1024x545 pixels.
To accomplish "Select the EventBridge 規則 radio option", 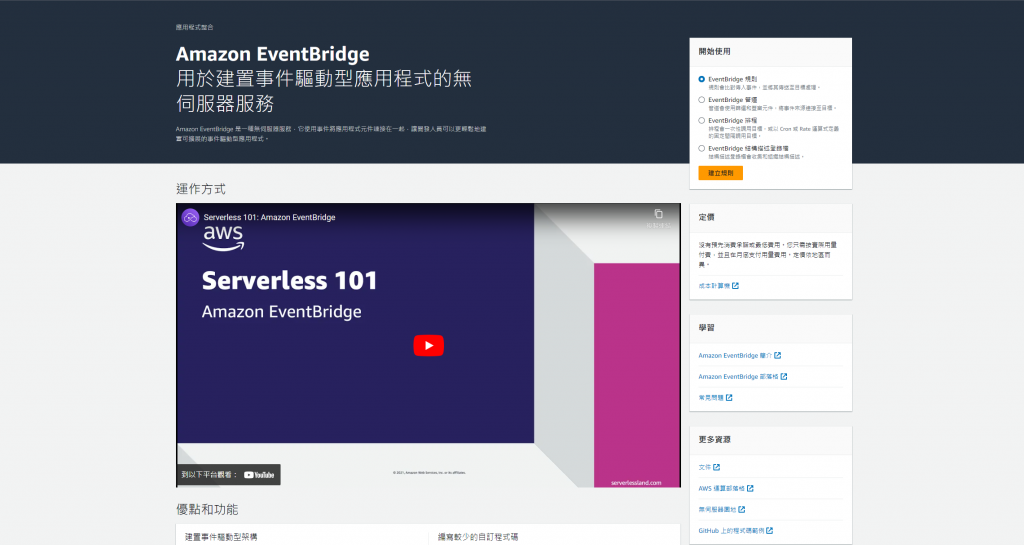I will (701, 79).
